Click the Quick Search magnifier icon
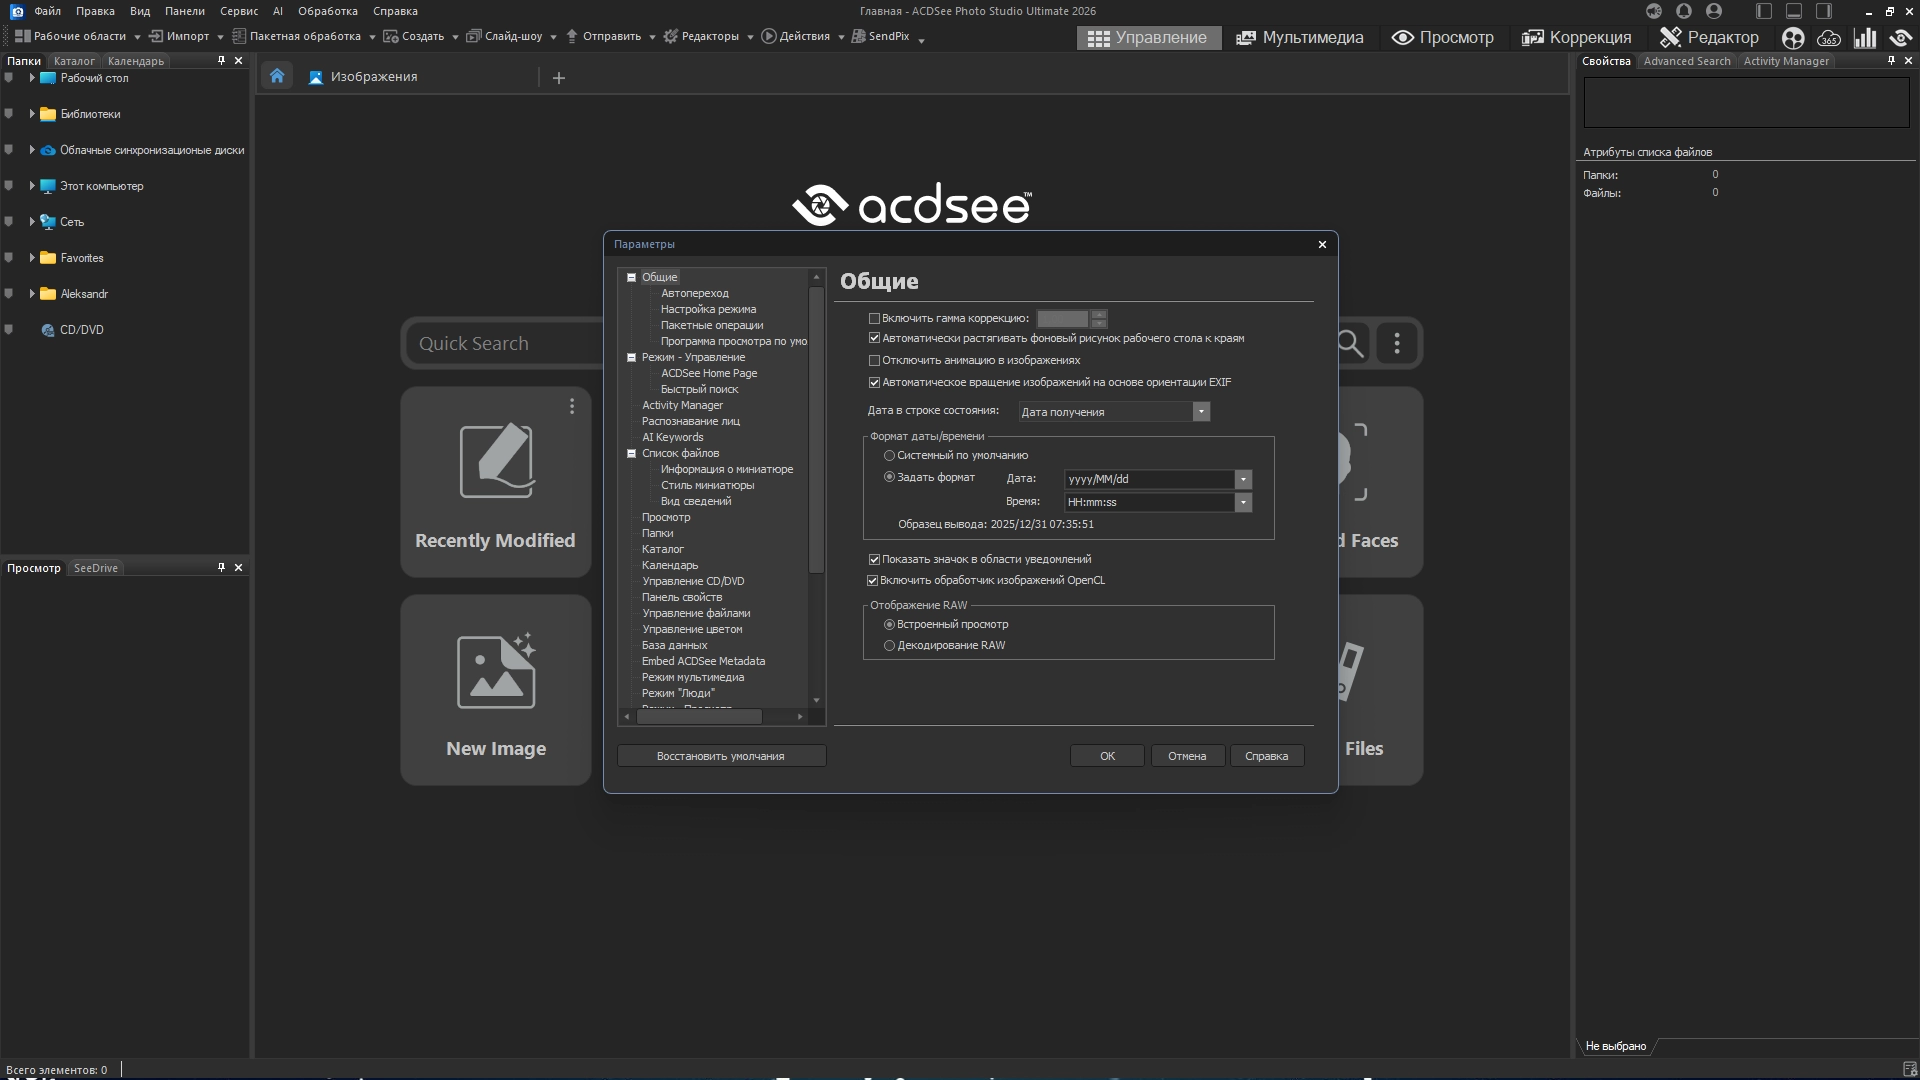The width and height of the screenshot is (1920, 1080). (1350, 343)
